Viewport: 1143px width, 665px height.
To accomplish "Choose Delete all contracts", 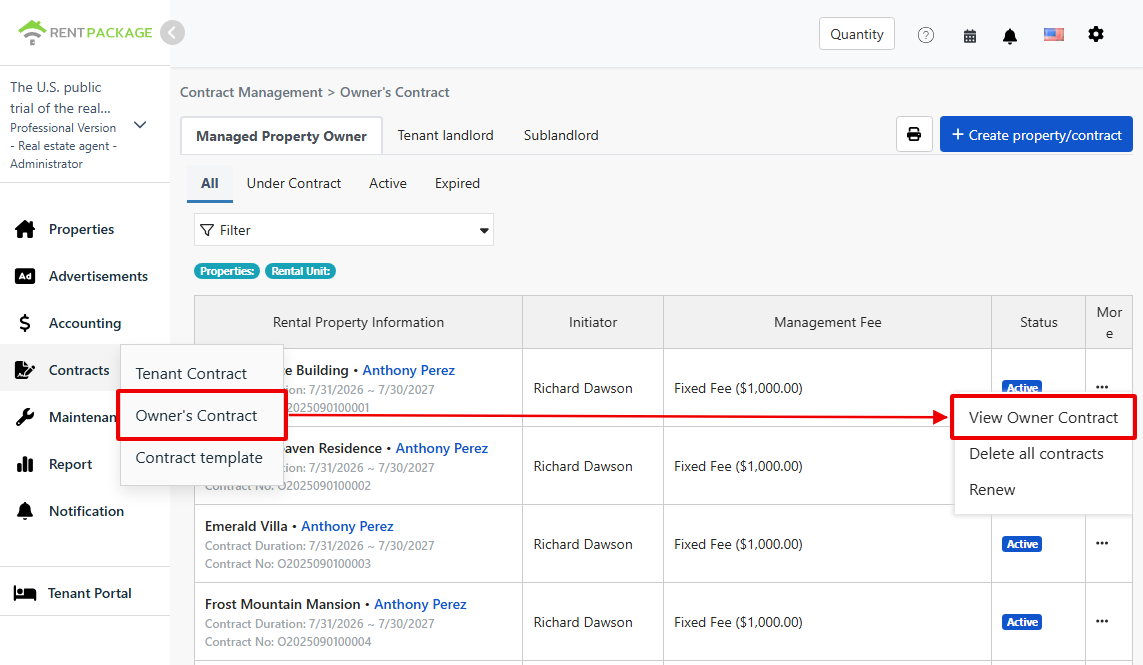I will pyautogui.click(x=1036, y=454).
